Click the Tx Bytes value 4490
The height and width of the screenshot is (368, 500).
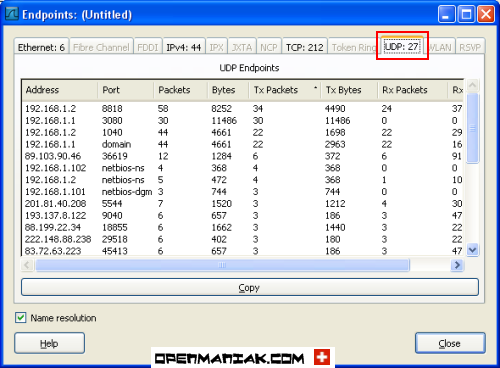pyautogui.click(x=335, y=109)
